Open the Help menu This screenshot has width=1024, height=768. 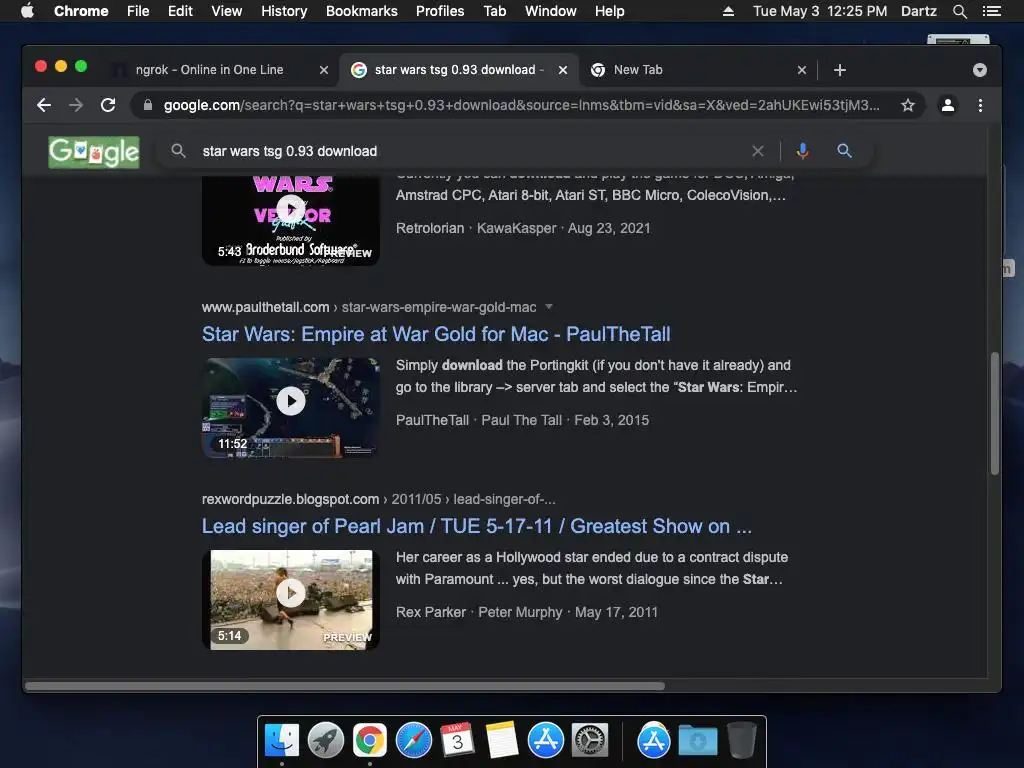click(609, 11)
